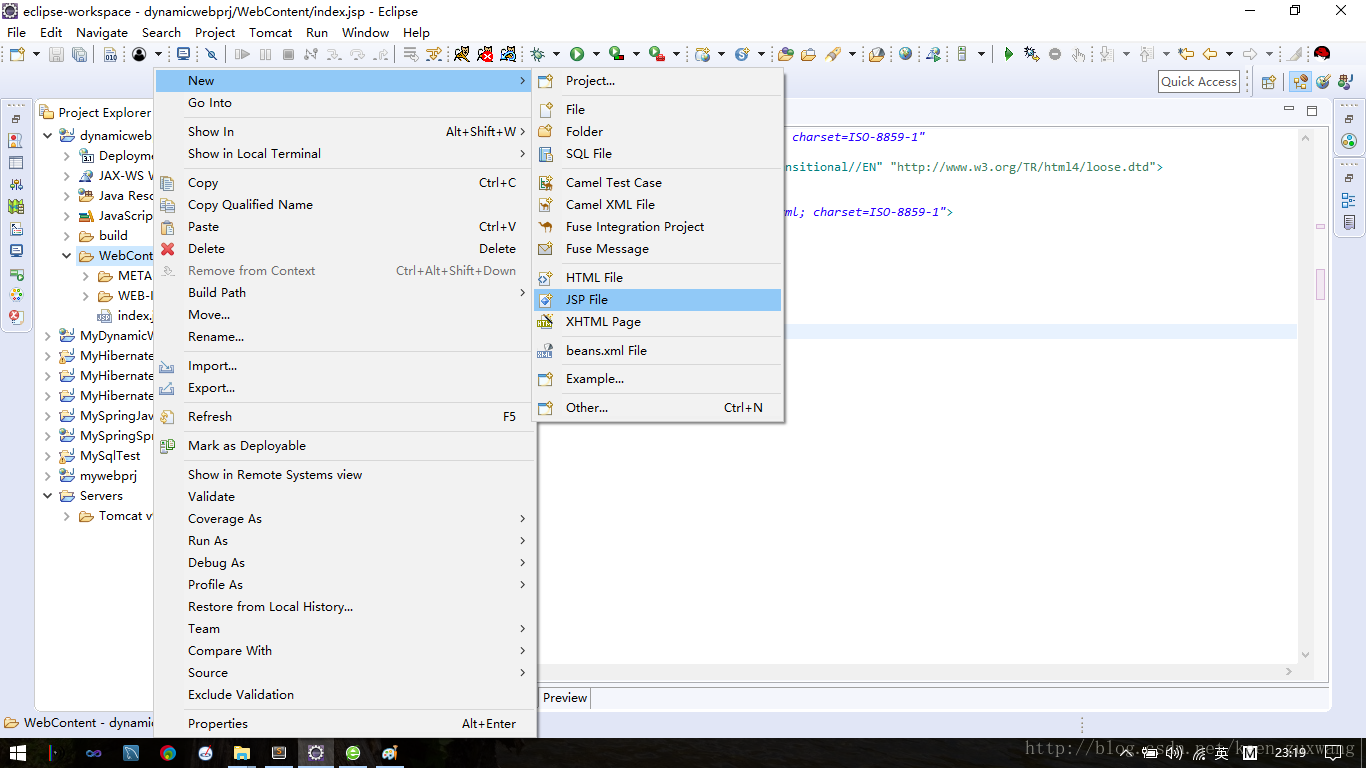Click Mark as Deployable menu entry

click(346, 446)
